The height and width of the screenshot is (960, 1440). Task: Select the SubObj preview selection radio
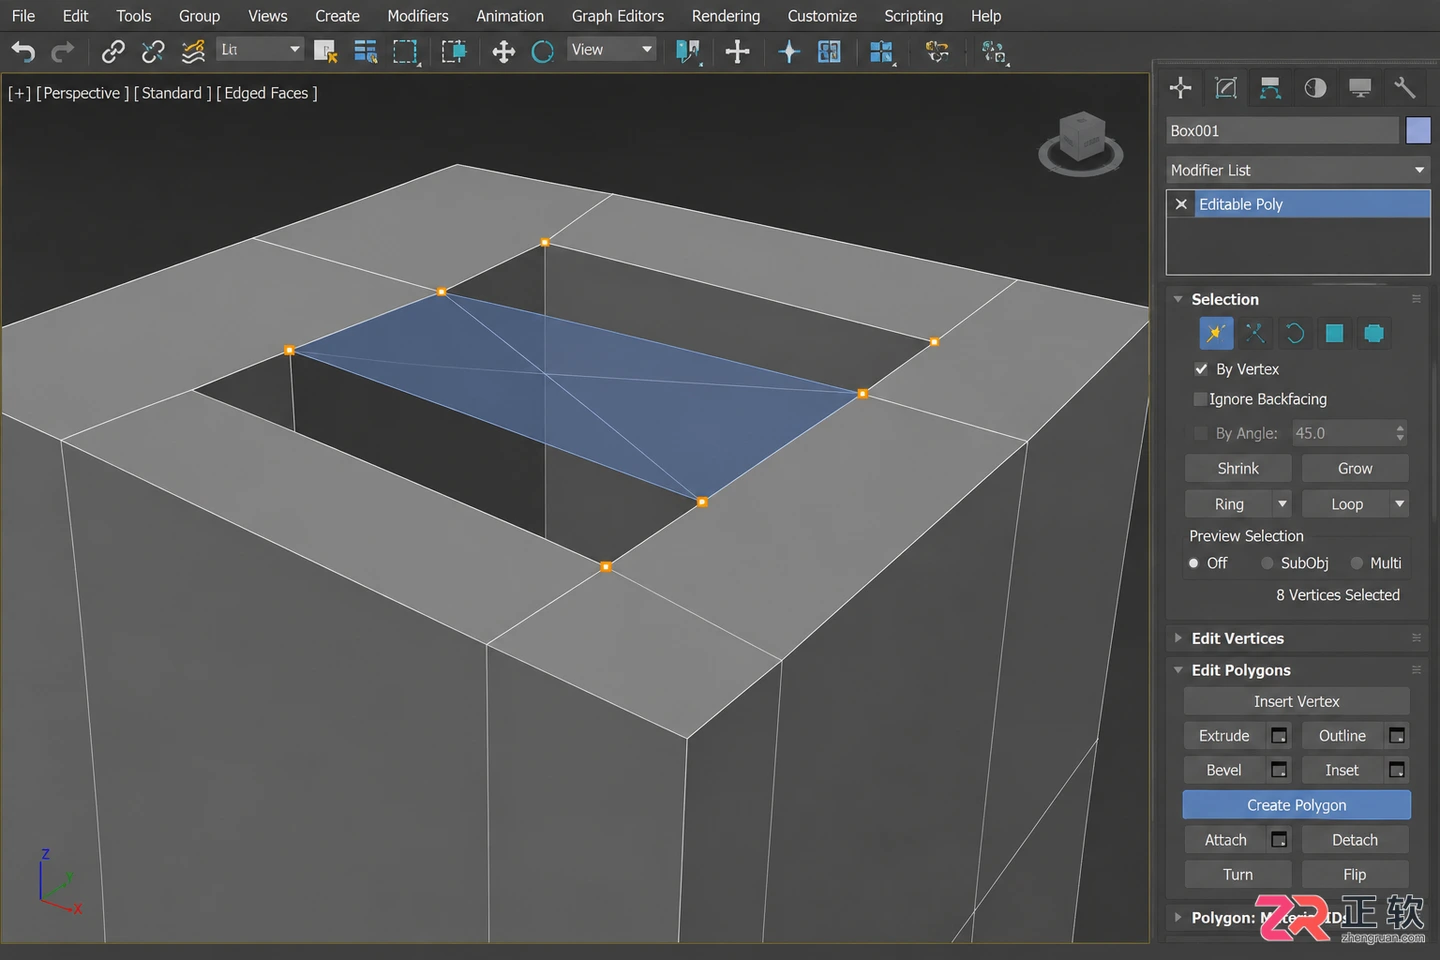pyautogui.click(x=1267, y=563)
